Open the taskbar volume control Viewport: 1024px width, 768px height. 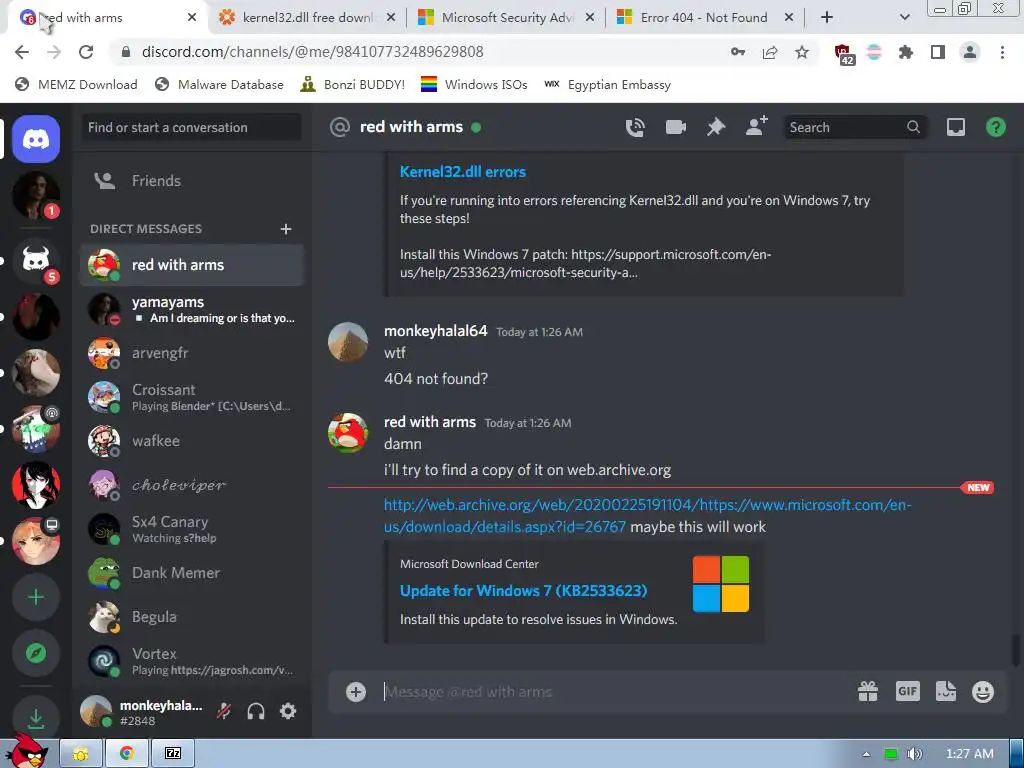914,754
